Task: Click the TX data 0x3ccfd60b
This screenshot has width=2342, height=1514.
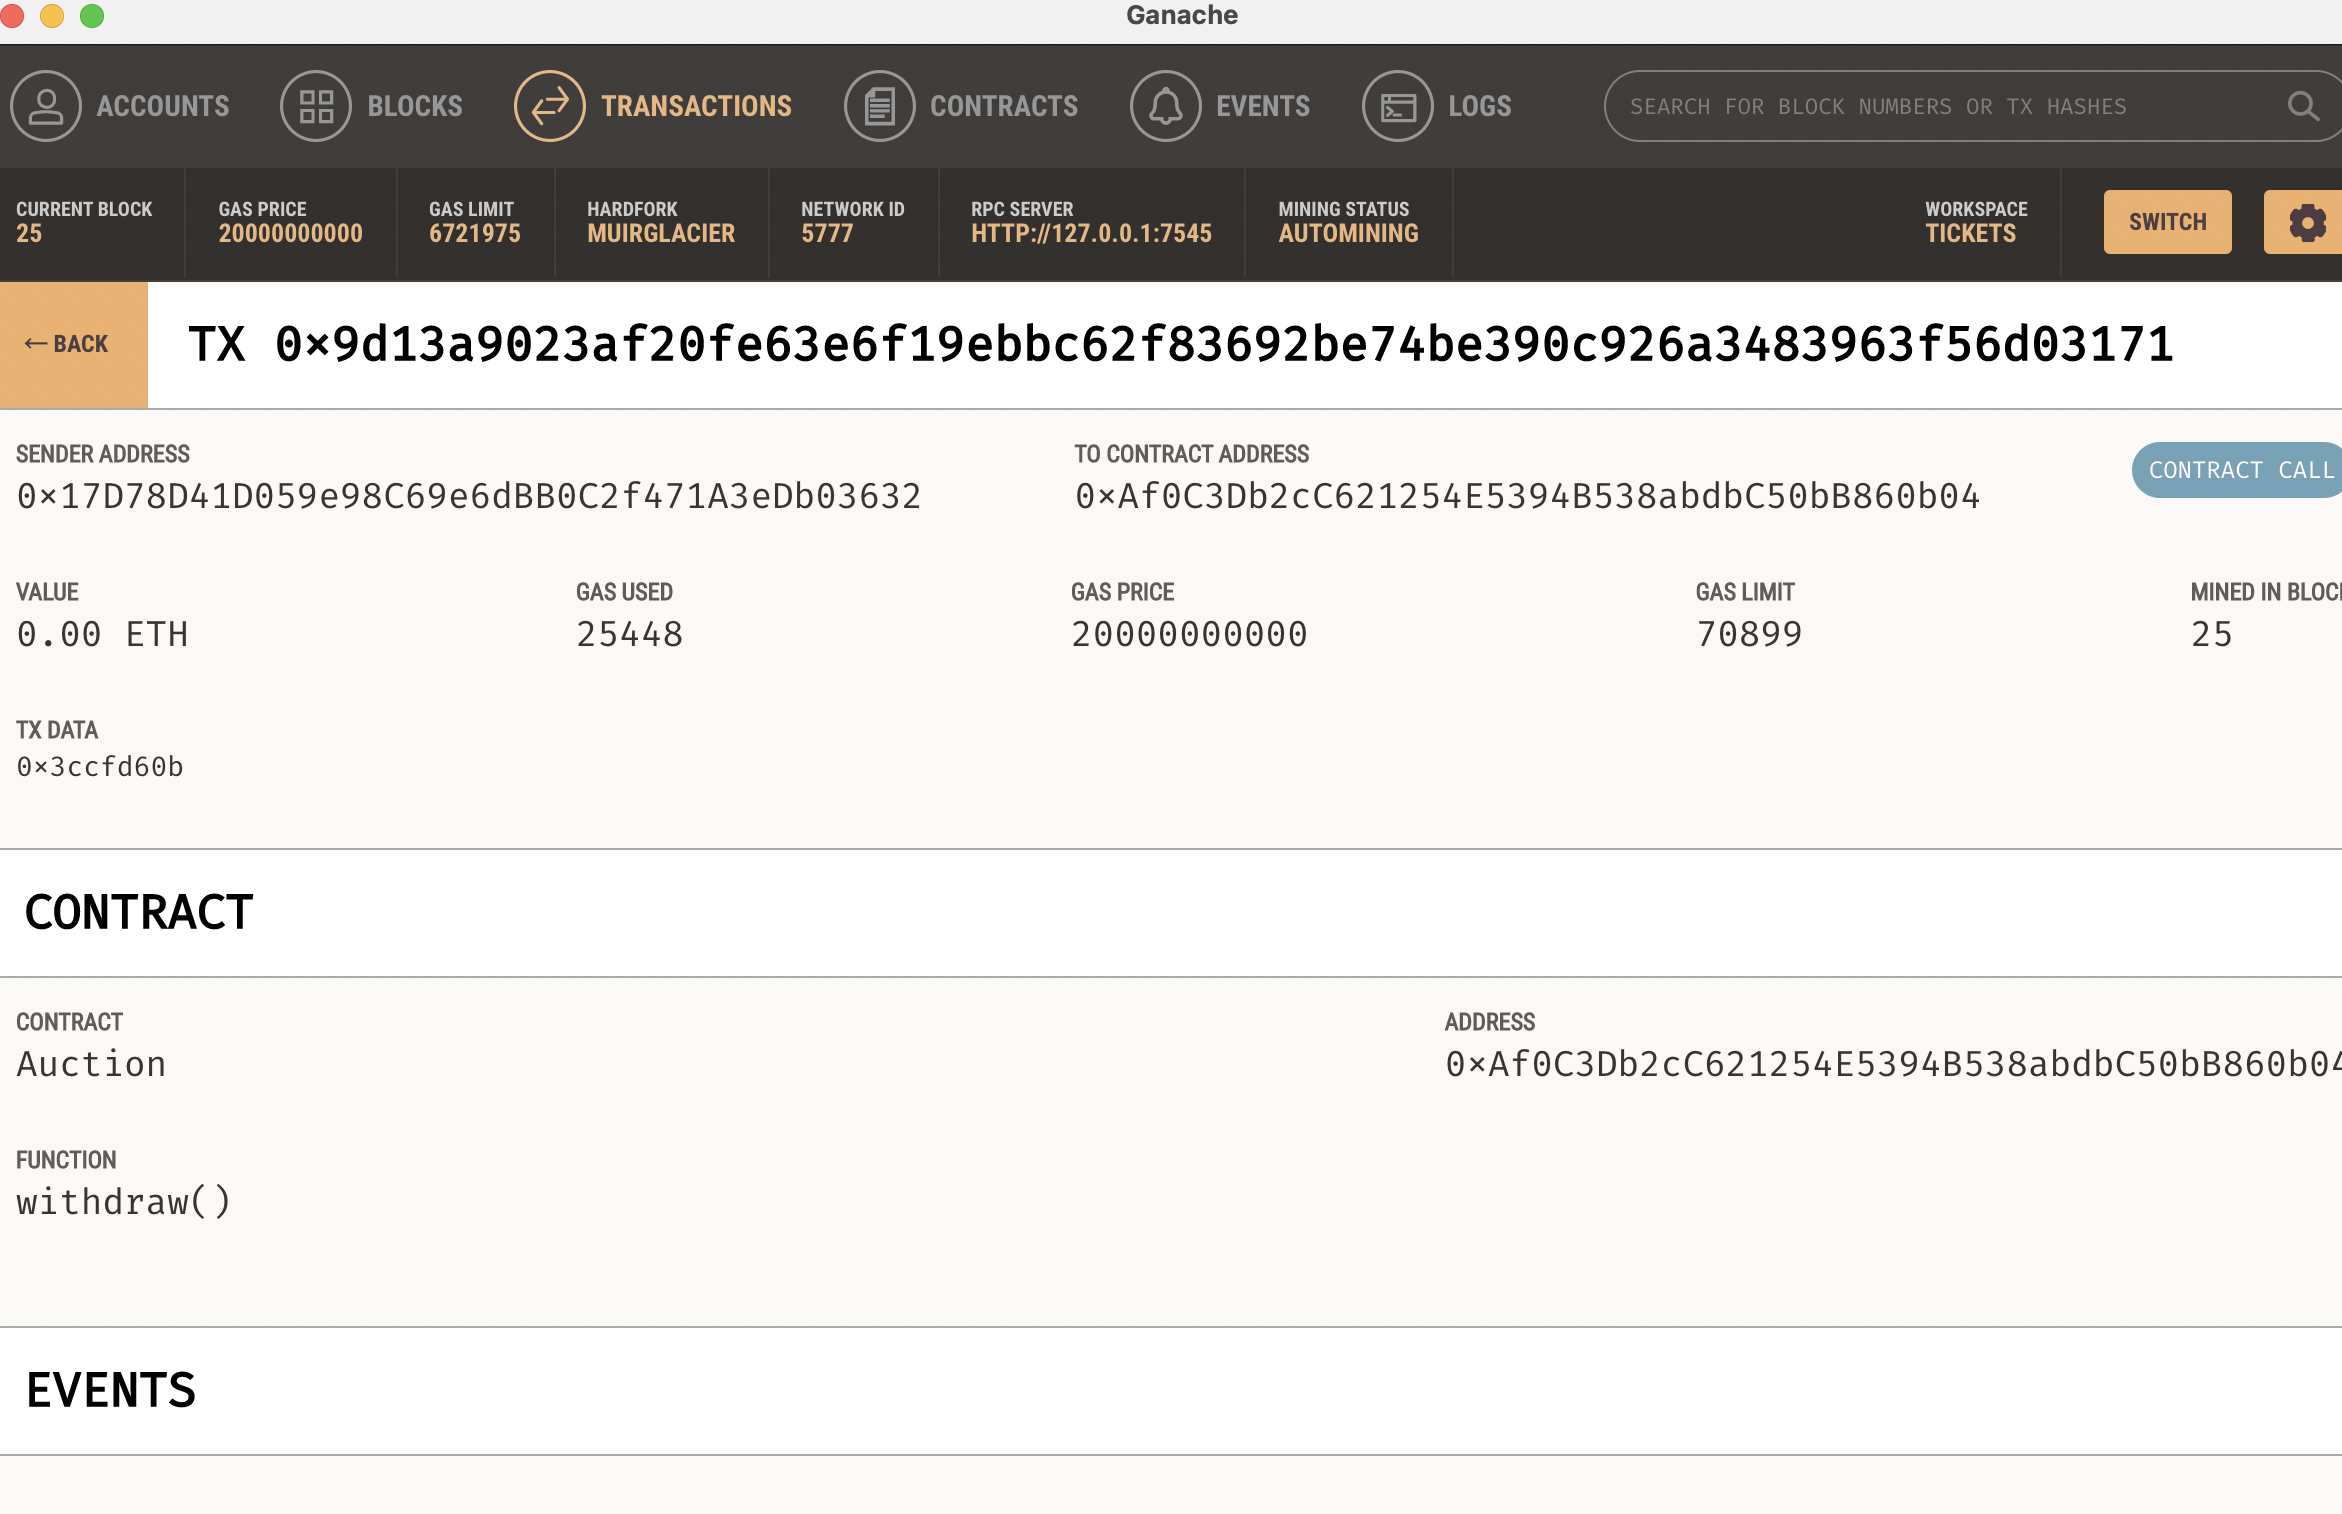Action: (x=100, y=767)
